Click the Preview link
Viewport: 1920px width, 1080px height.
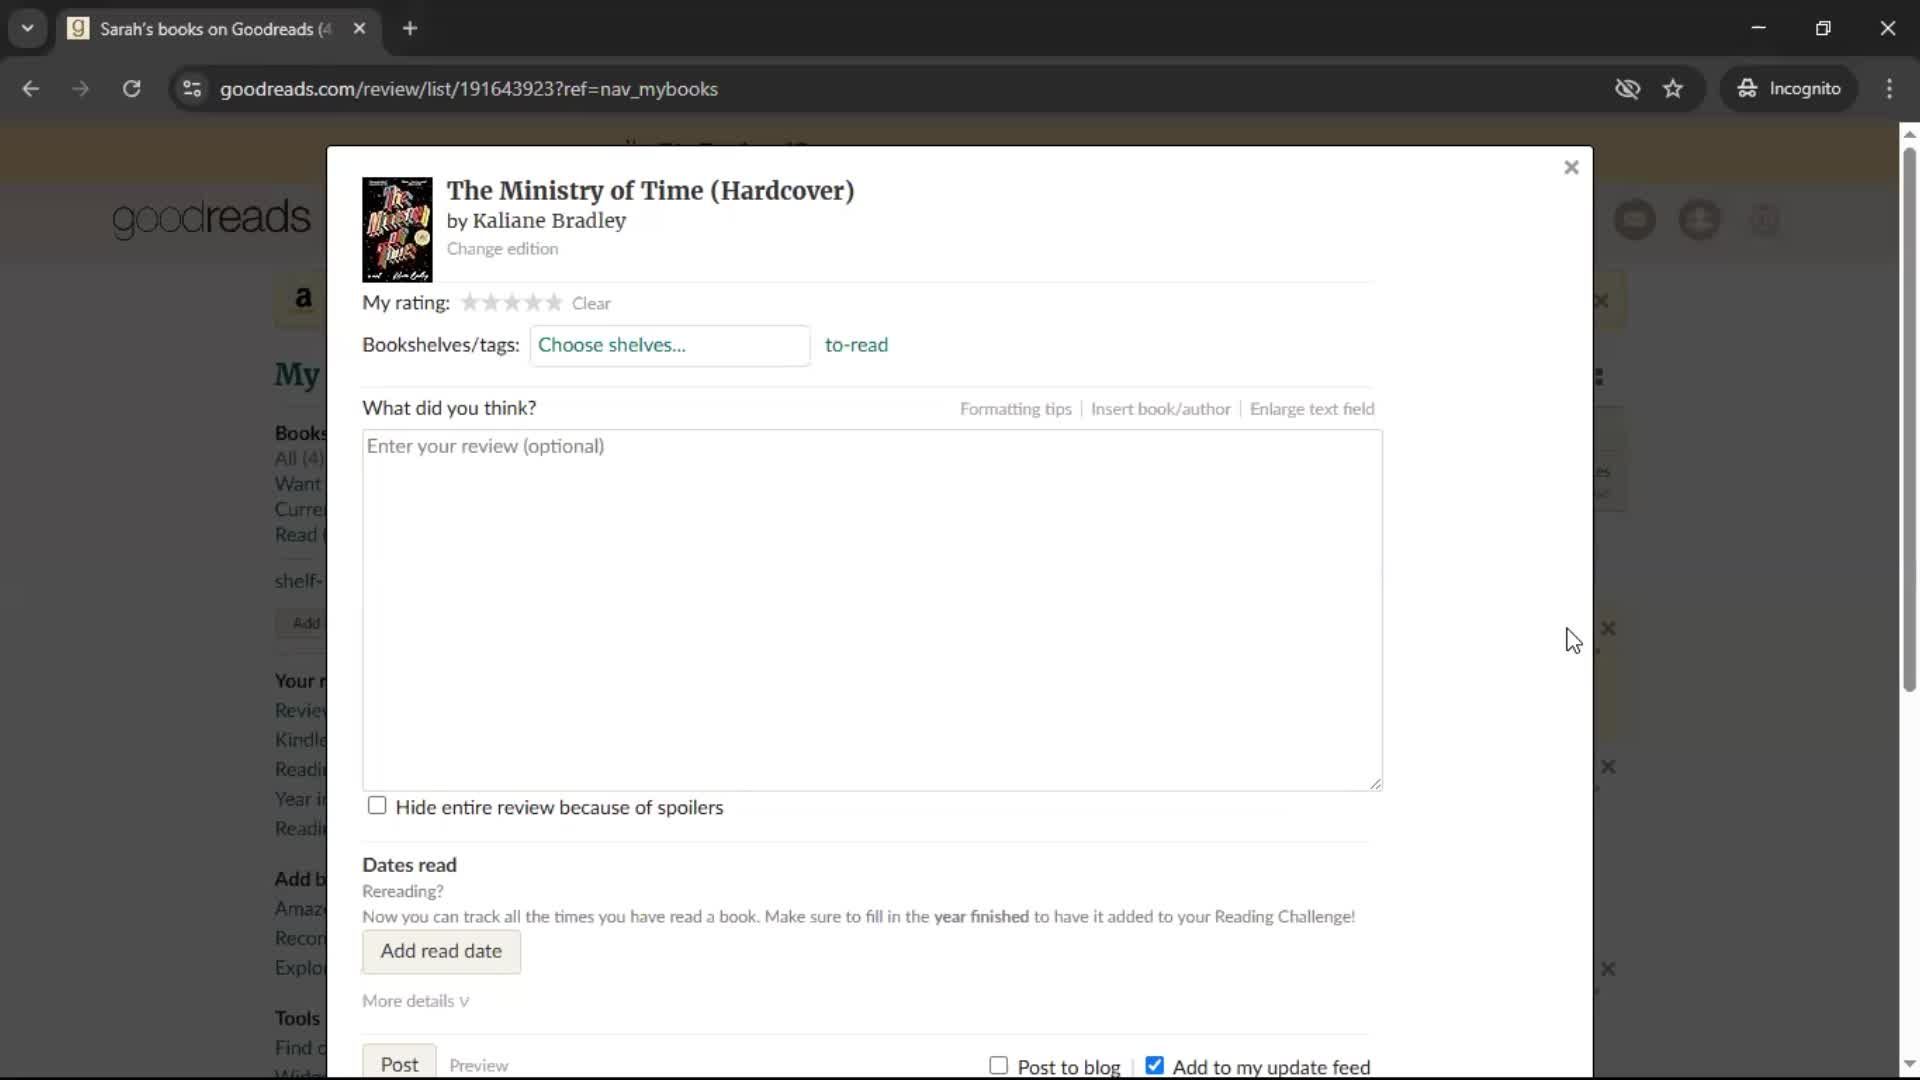pyautogui.click(x=478, y=1066)
